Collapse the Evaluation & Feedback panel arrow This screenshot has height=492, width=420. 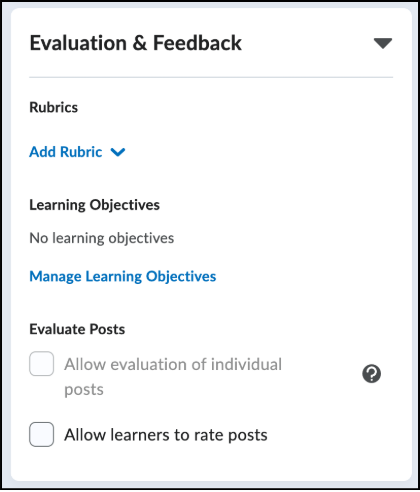(383, 43)
